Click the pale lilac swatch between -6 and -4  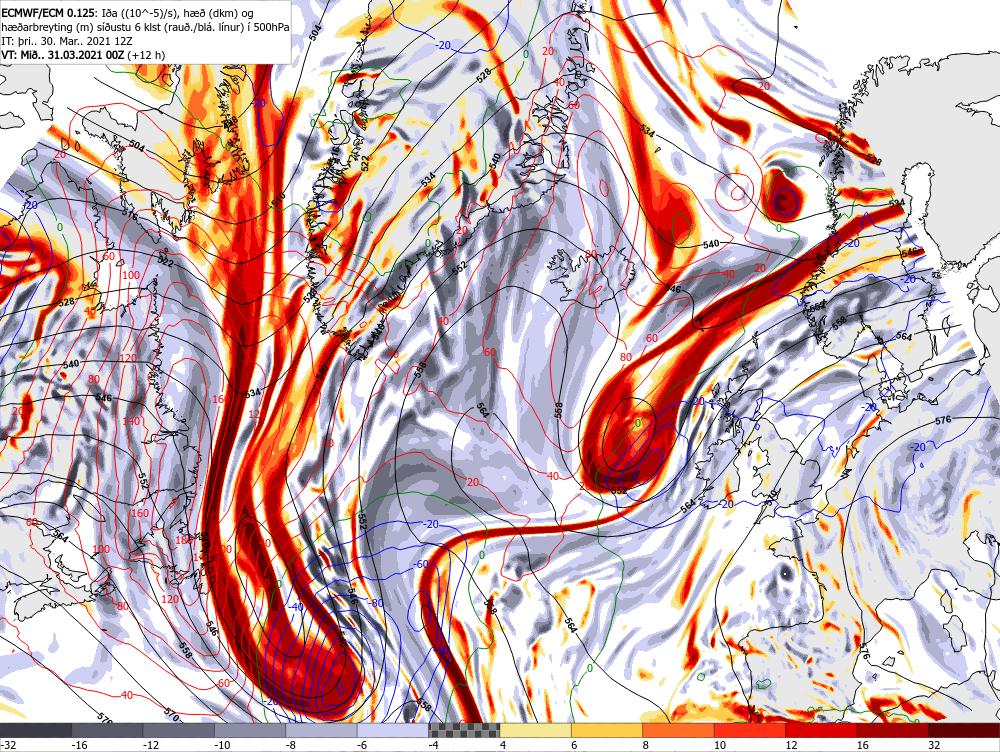point(393,731)
